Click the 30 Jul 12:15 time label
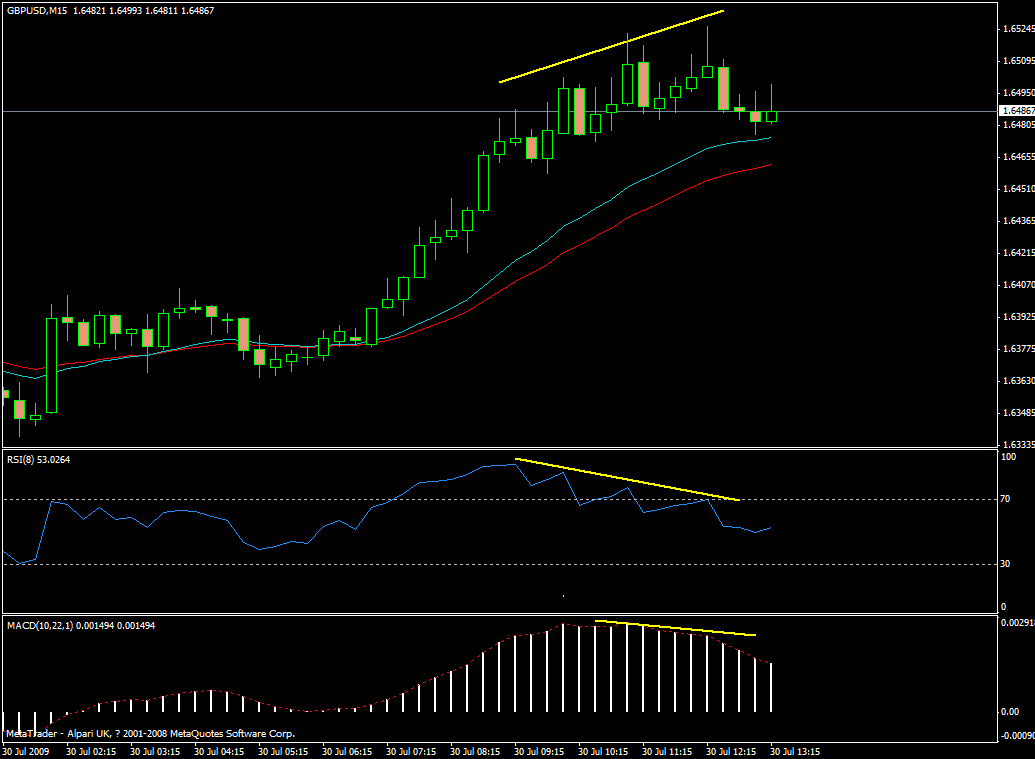 [x=731, y=752]
